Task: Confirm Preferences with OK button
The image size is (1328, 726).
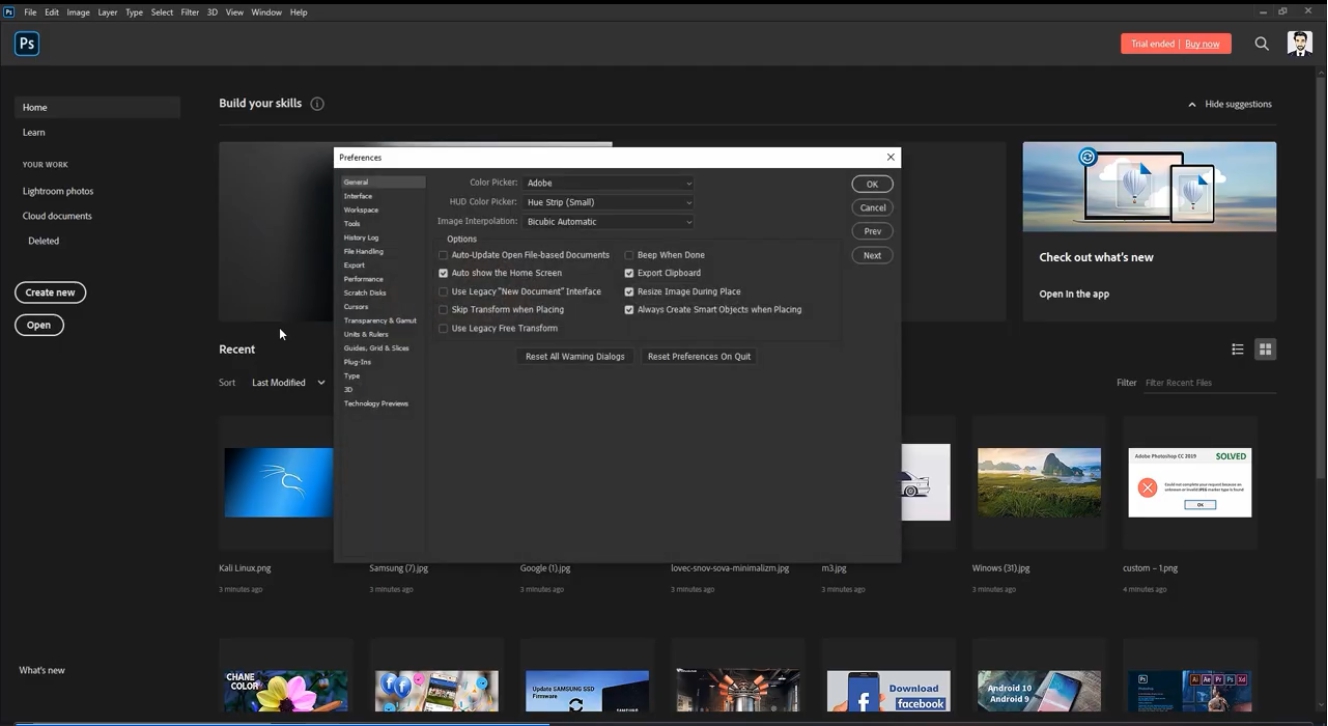Action: 872,184
